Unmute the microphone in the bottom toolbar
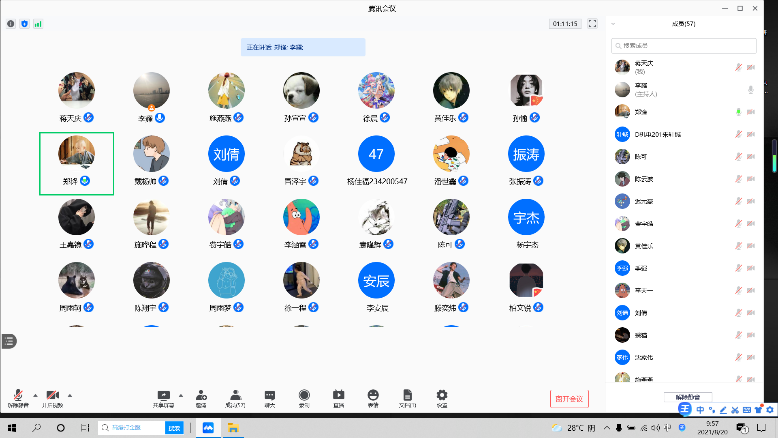The width and height of the screenshot is (778, 438). 17,395
